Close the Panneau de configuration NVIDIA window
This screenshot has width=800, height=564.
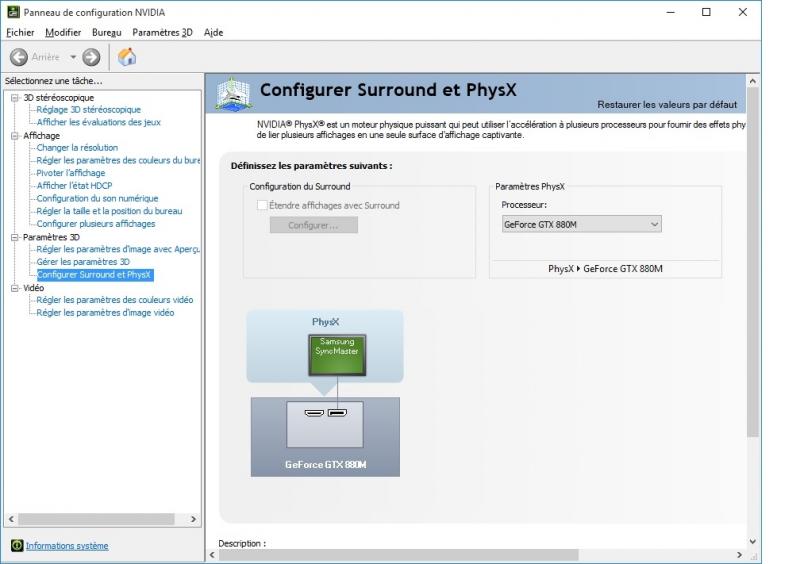743,12
